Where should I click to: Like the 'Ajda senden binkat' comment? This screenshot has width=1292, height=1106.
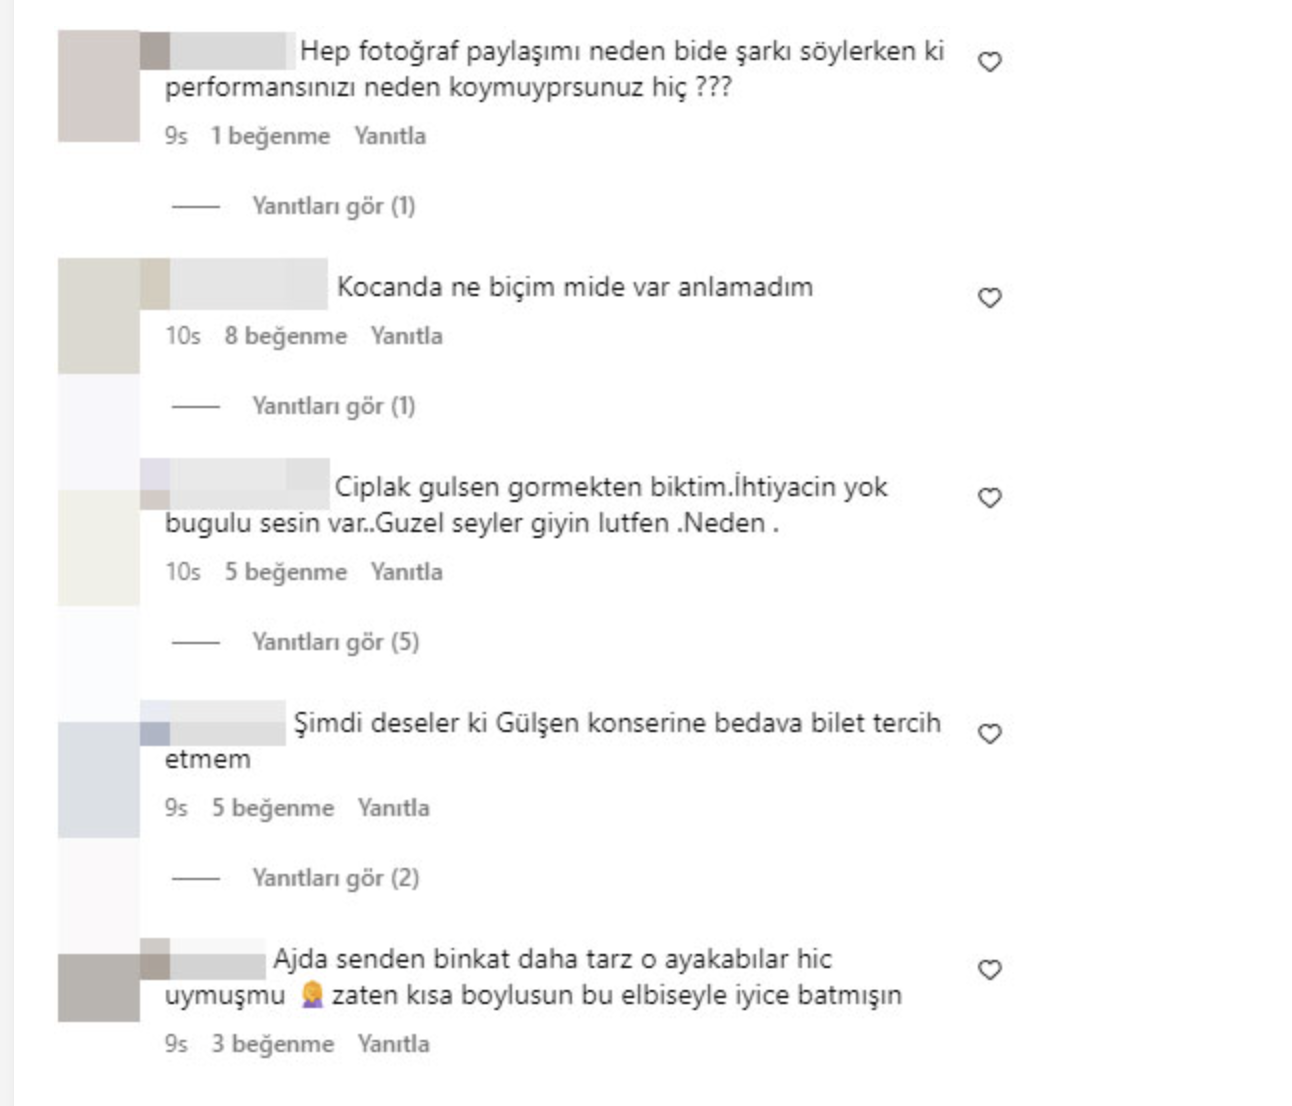coord(989,970)
